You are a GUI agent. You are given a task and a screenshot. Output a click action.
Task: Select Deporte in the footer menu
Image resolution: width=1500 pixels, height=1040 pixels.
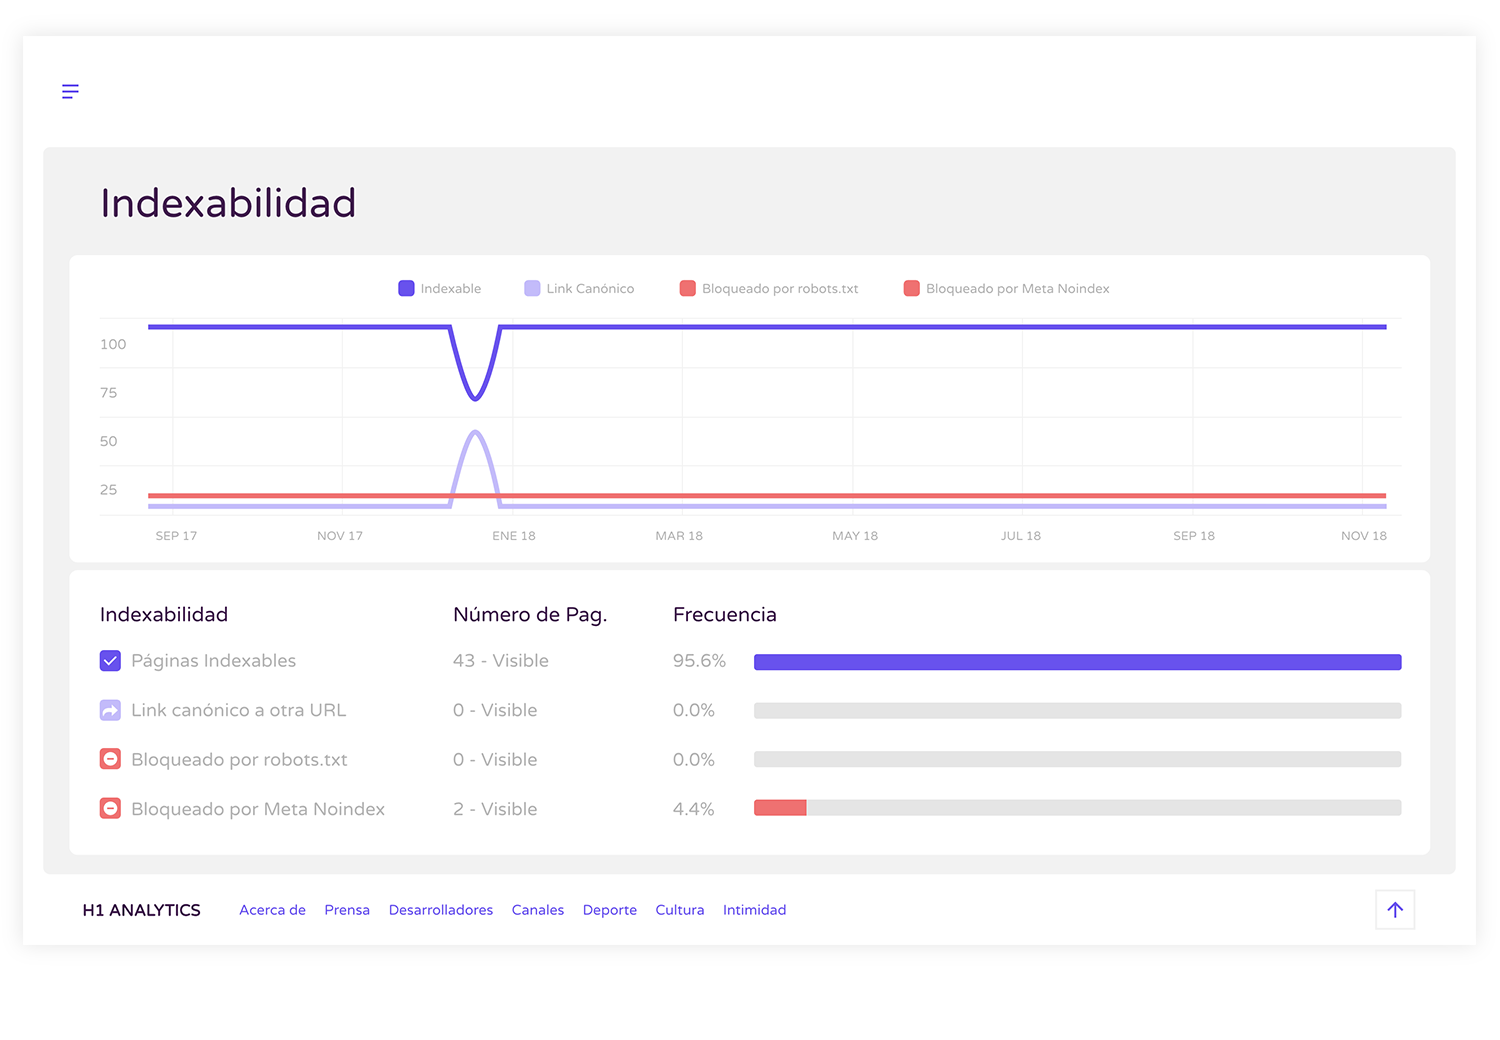point(610,910)
